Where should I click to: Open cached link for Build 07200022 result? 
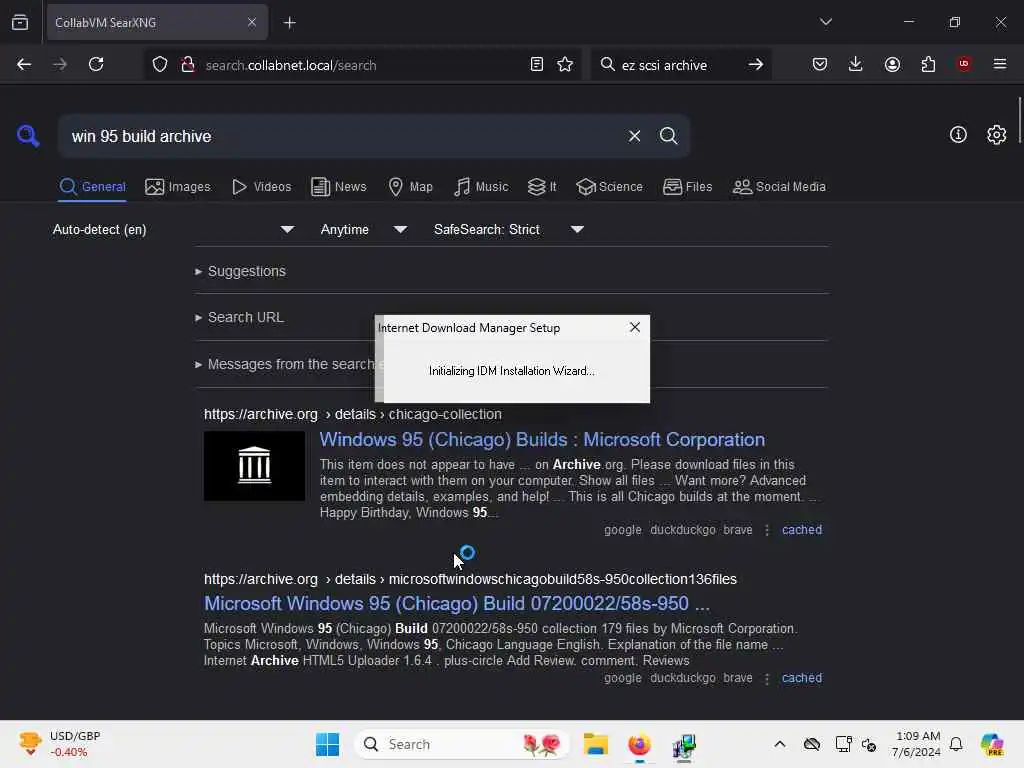802,678
